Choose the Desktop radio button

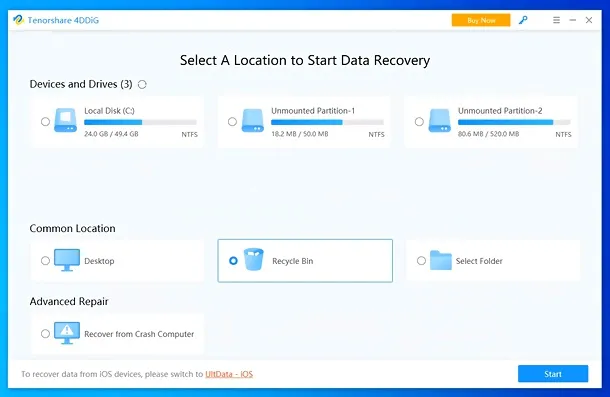pyautogui.click(x=46, y=260)
